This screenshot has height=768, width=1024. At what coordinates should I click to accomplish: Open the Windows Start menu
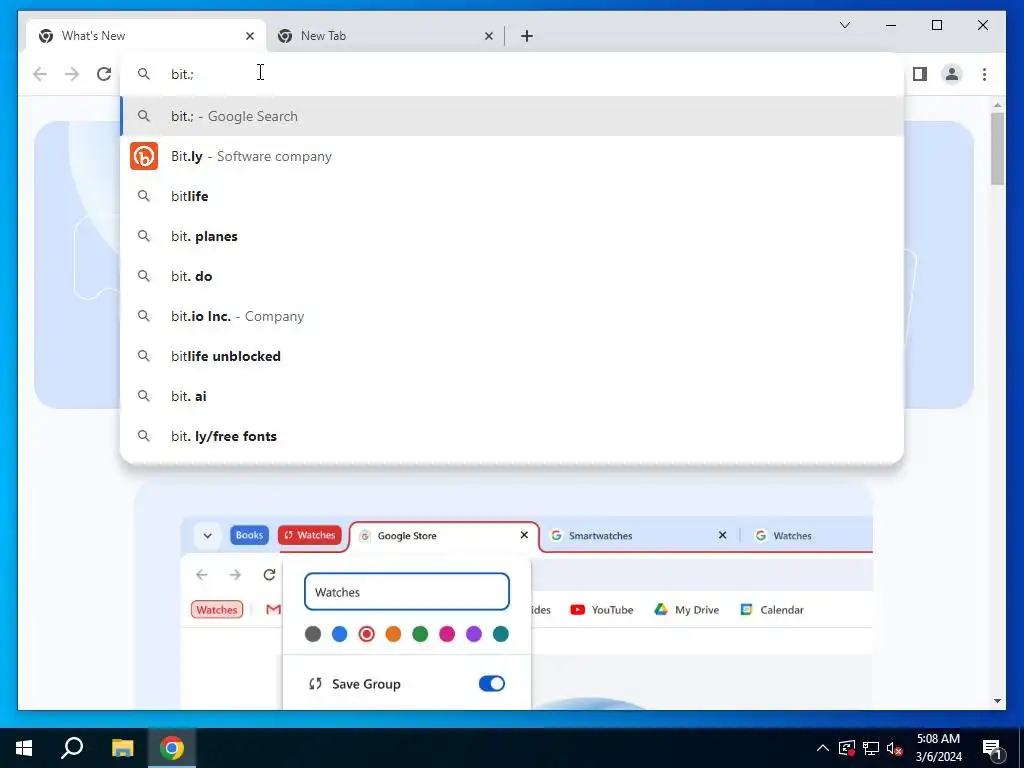click(x=24, y=748)
